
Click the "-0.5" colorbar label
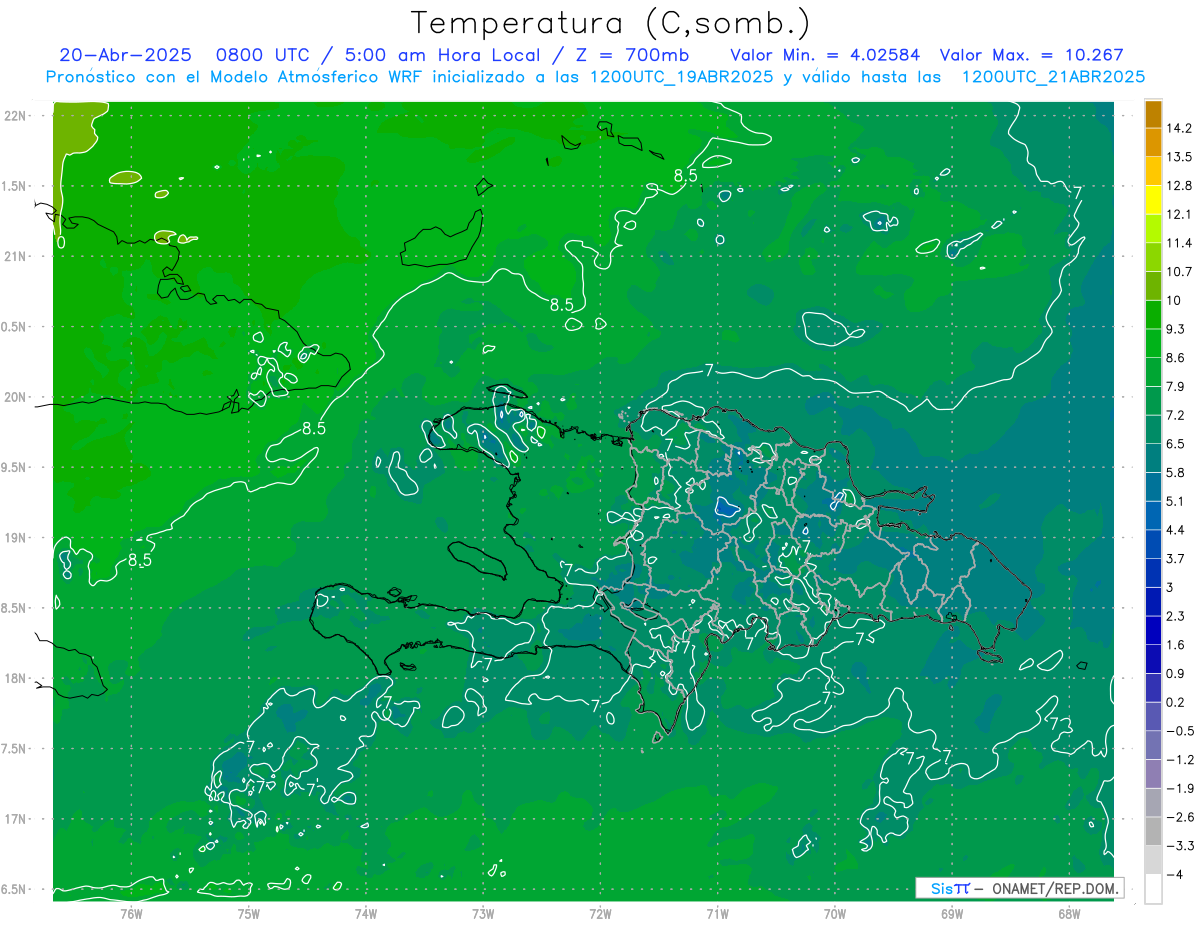(x=1180, y=731)
